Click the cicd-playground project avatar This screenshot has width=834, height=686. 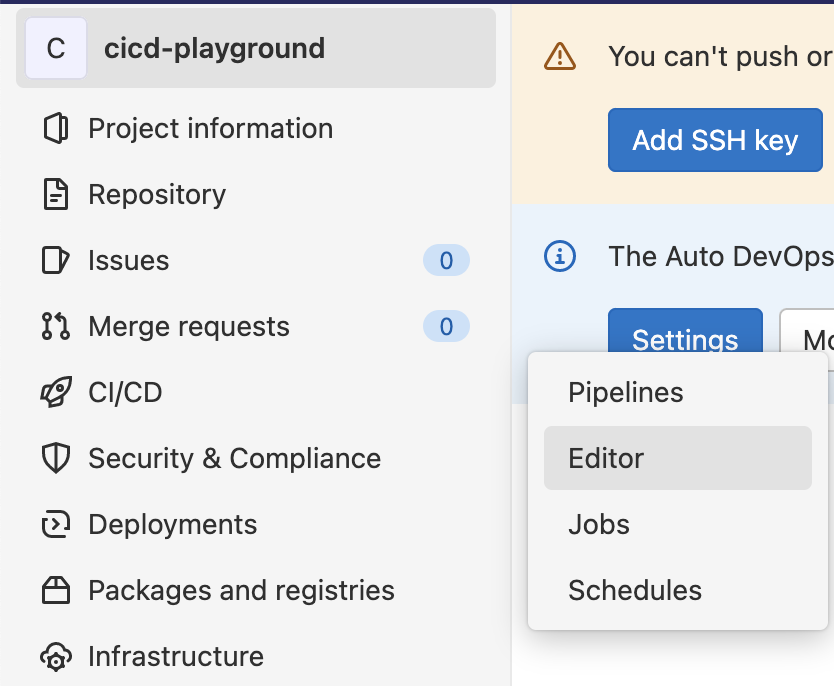pyautogui.click(x=56, y=48)
